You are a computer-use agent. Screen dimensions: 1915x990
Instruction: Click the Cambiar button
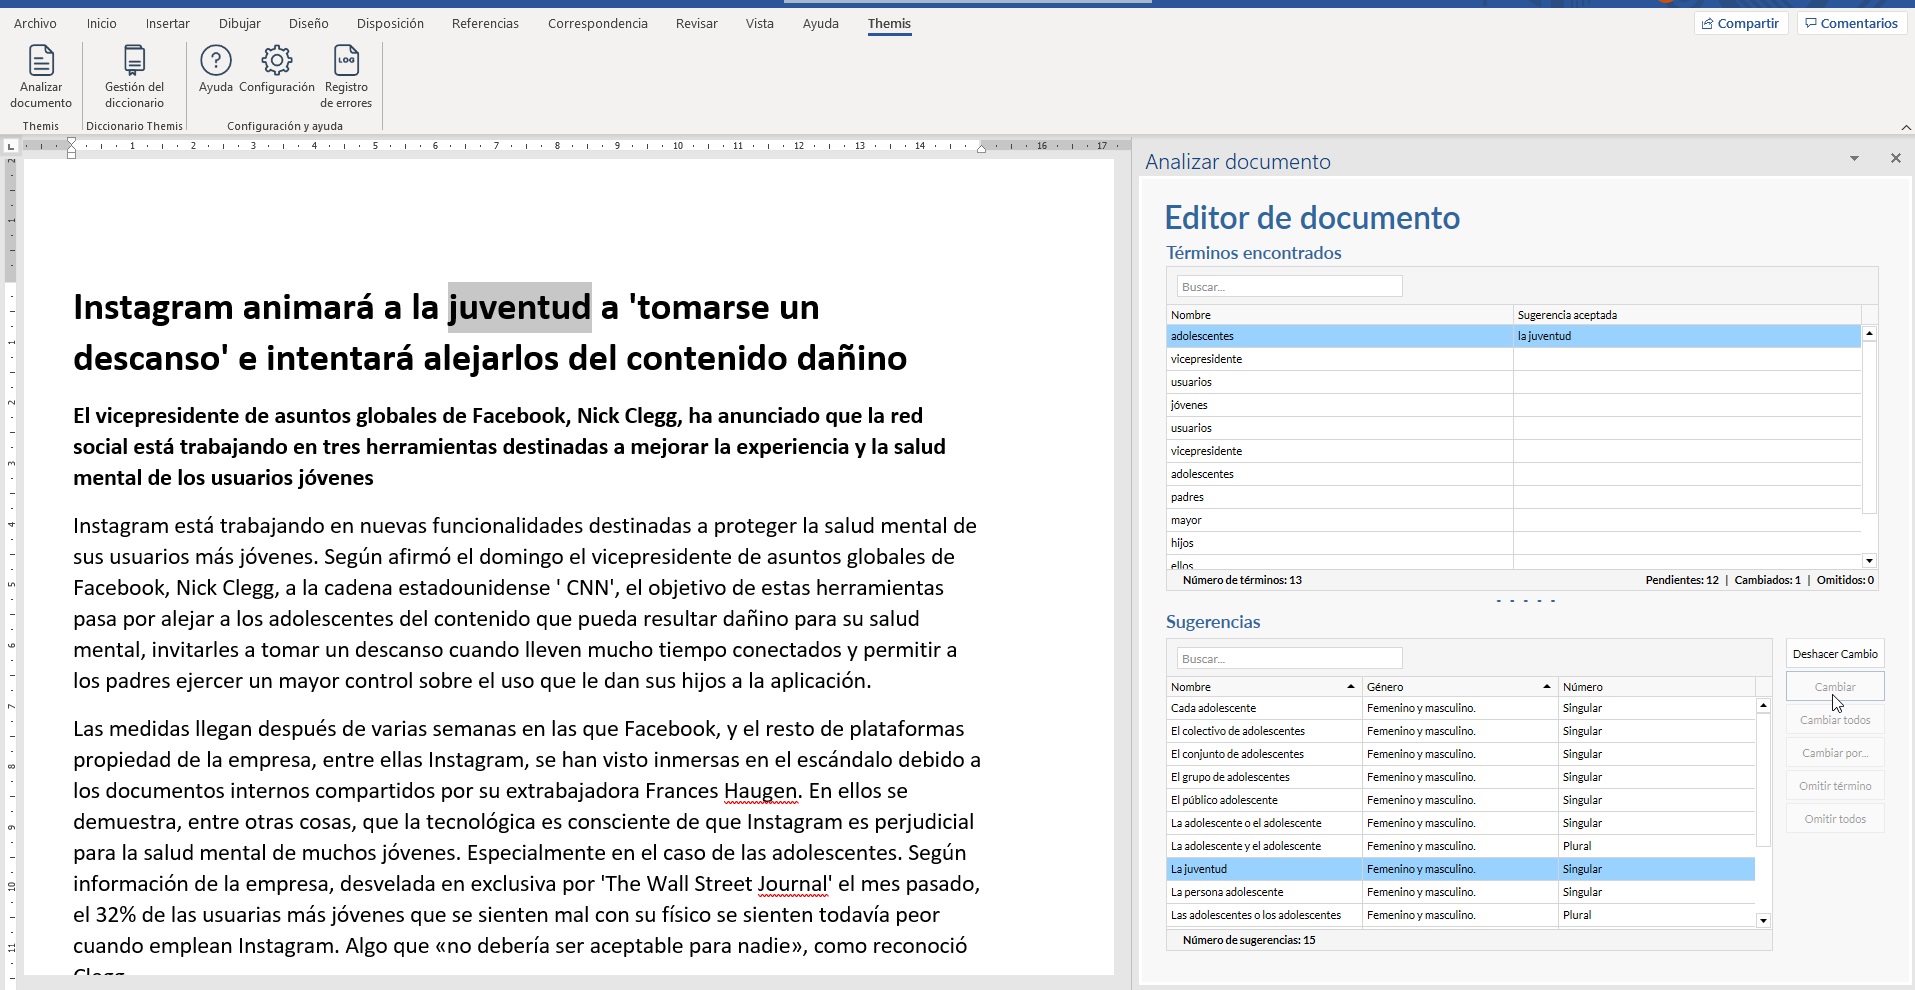click(1834, 687)
